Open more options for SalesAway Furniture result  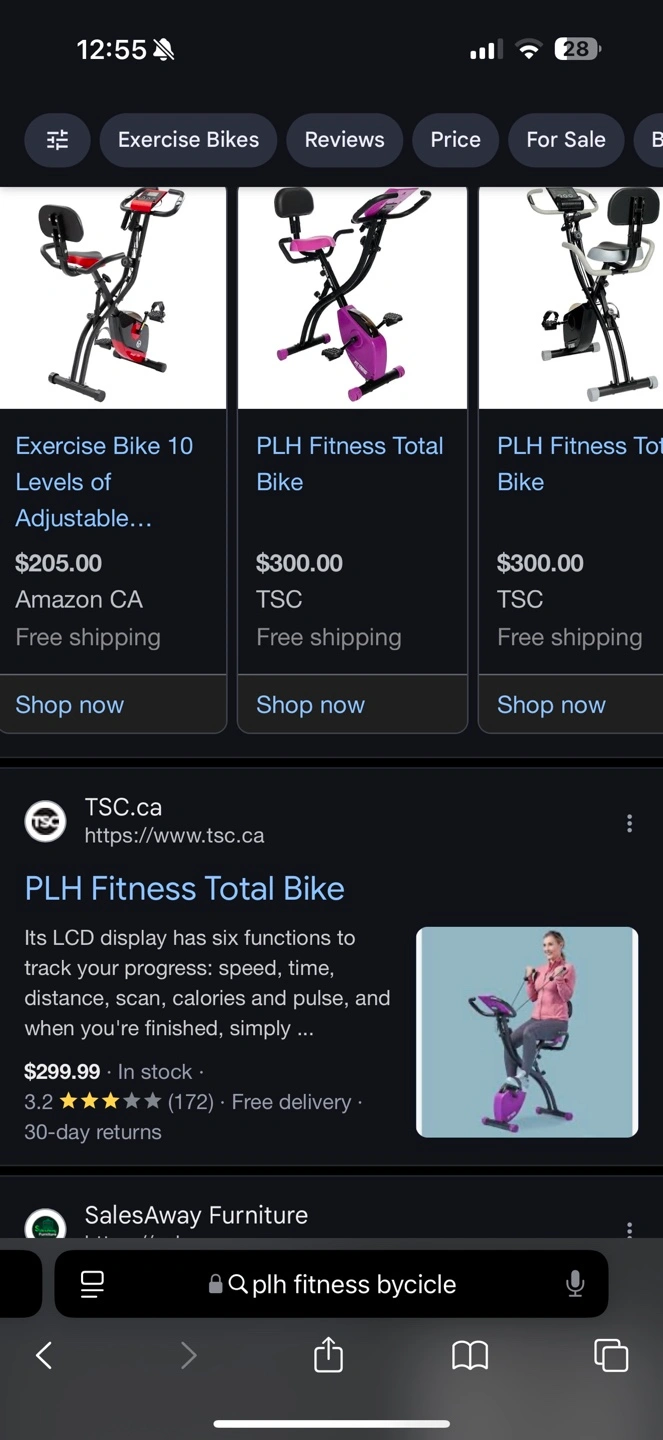pyautogui.click(x=629, y=1229)
